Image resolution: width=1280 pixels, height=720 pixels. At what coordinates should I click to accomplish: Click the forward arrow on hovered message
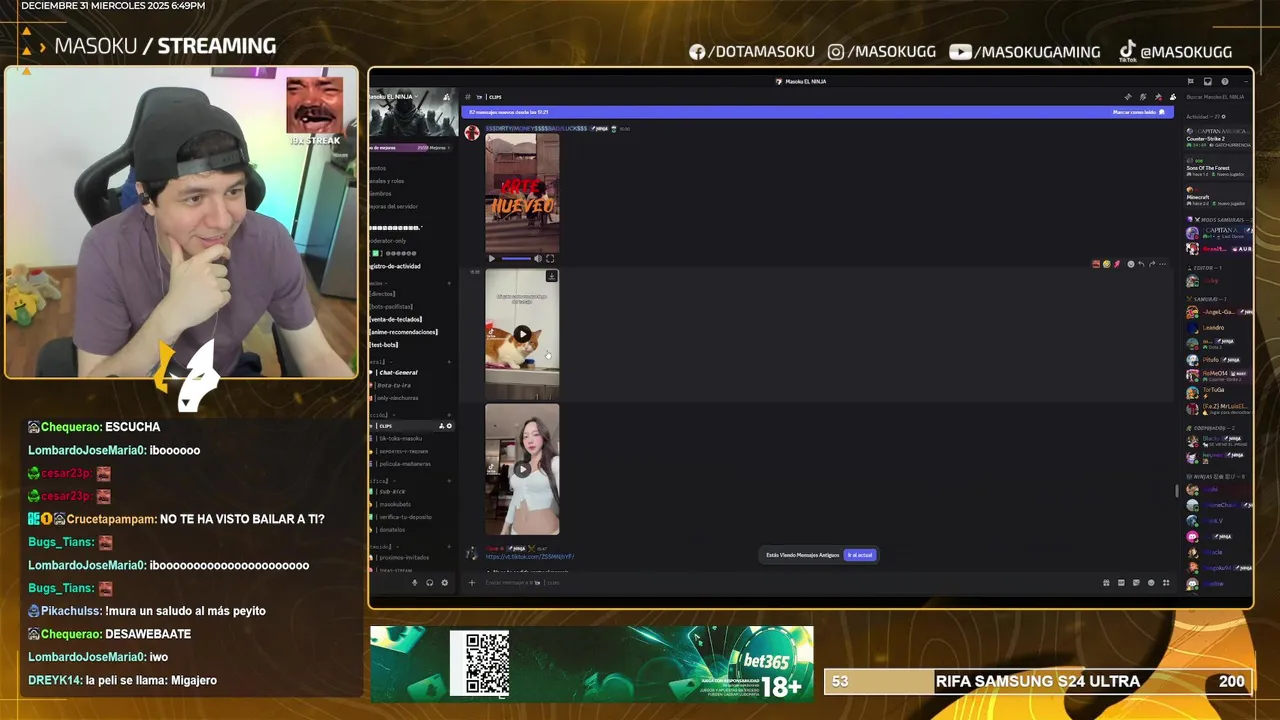tap(1152, 264)
